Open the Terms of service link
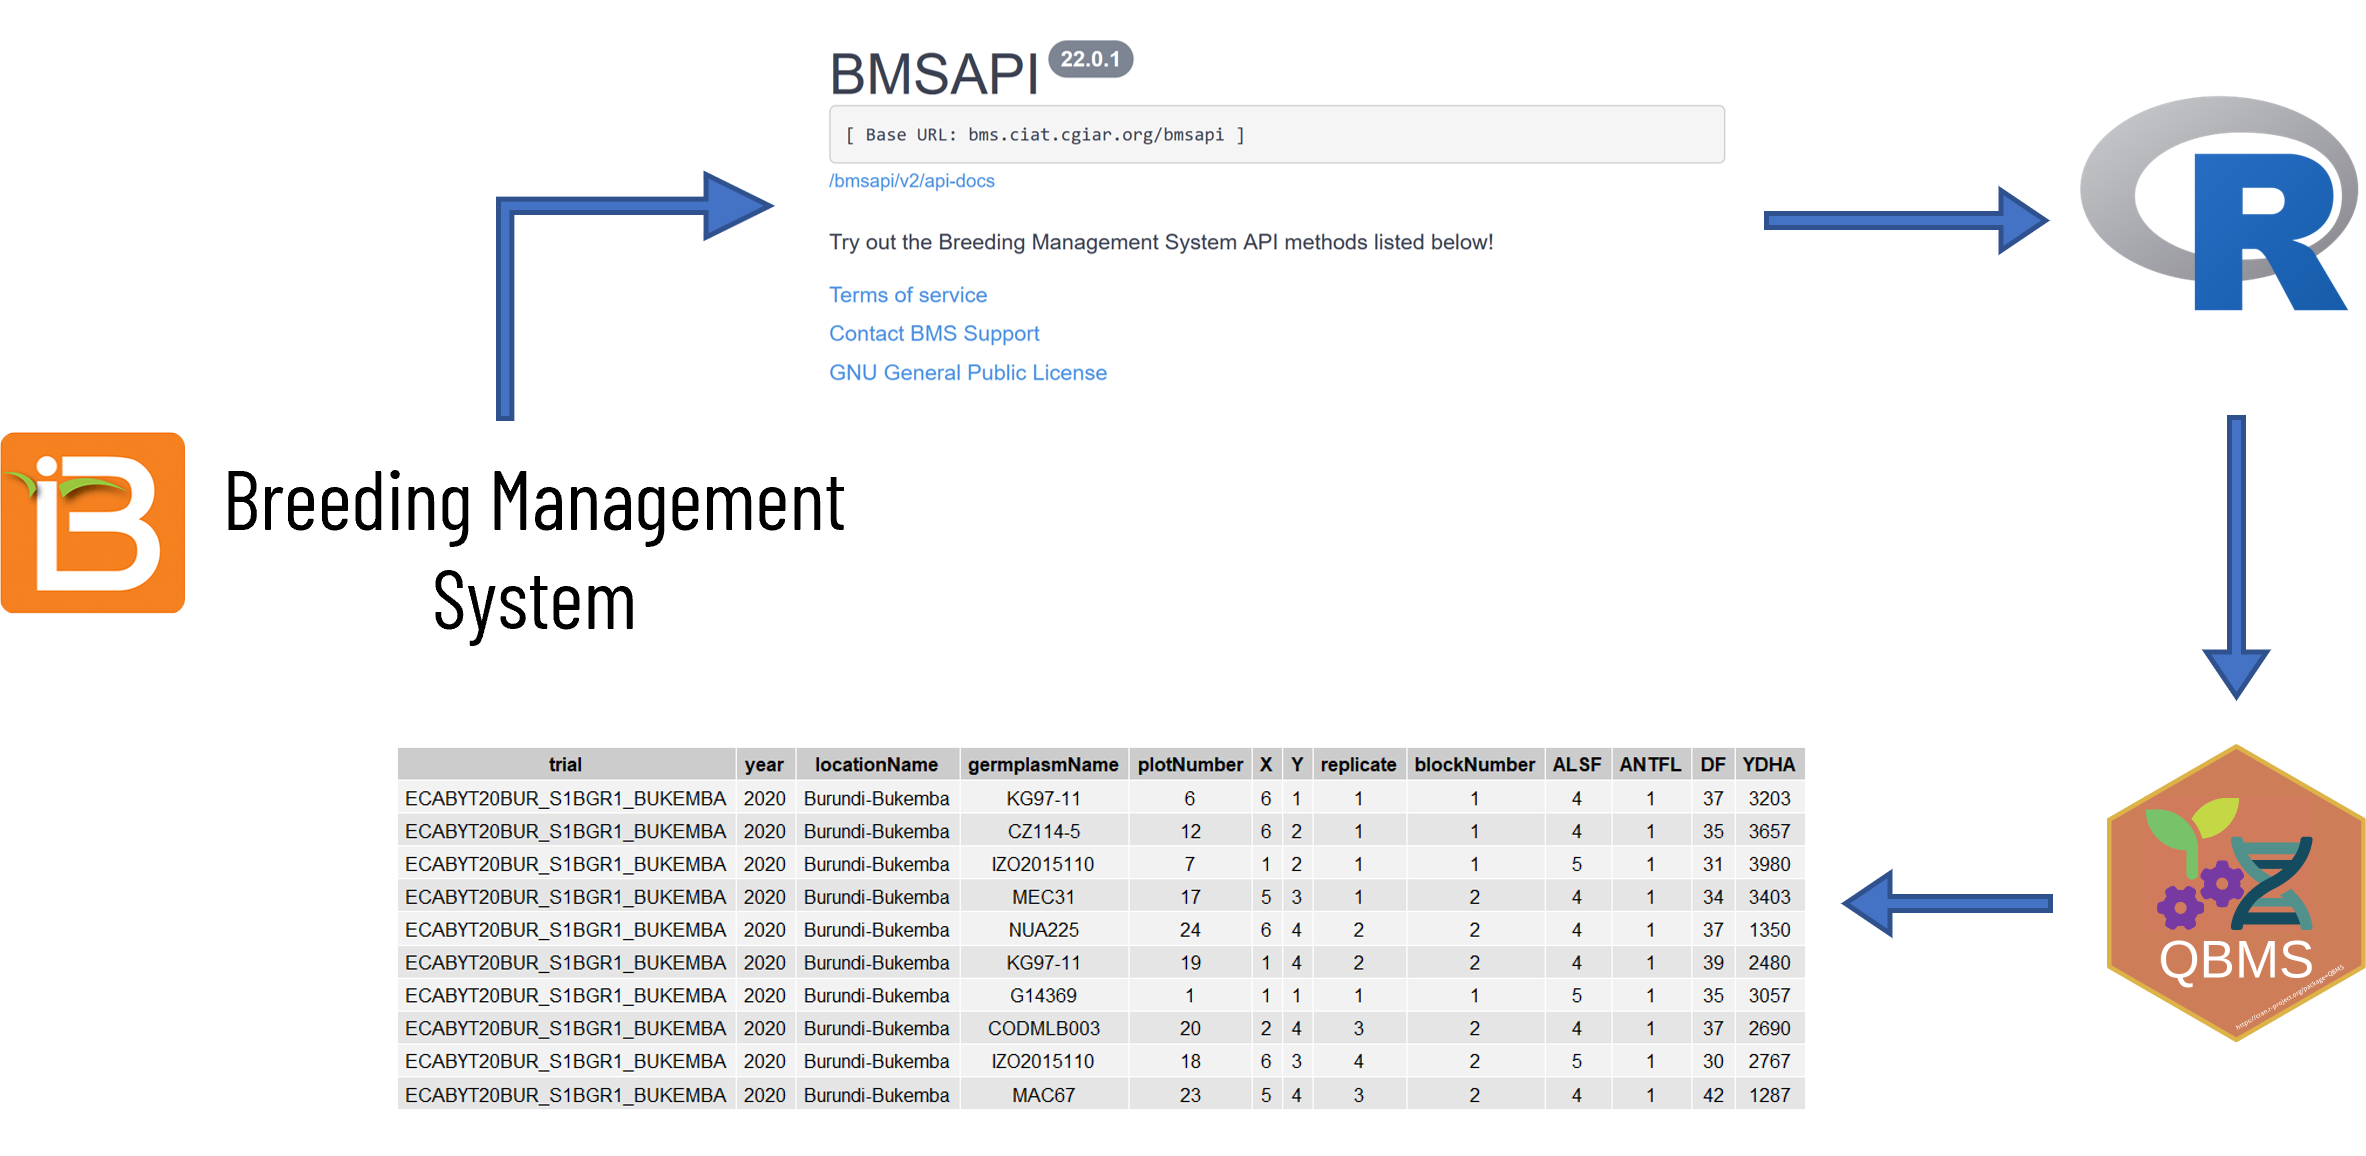The width and height of the screenshot is (2366, 1156). pos(907,295)
